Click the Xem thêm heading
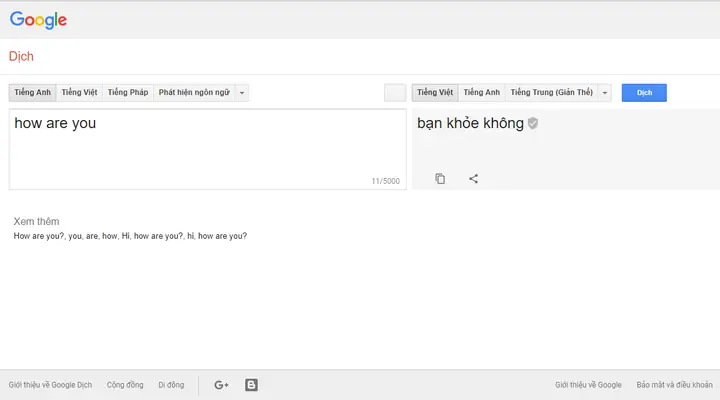This screenshot has width=720, height=400. pyautogui.click(x=36, y=221)
